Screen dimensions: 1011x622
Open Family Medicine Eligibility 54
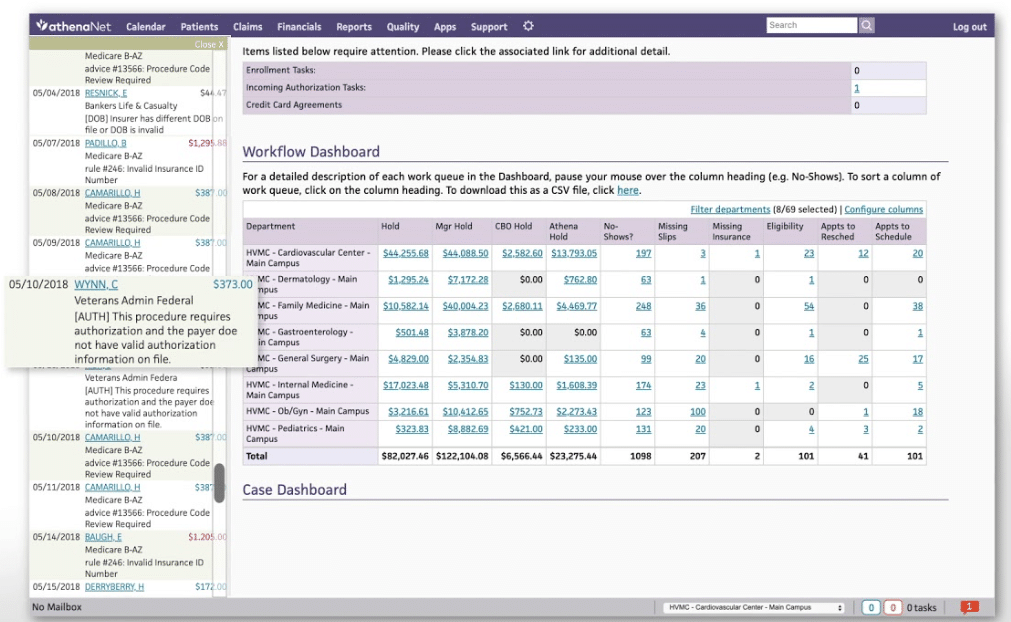click(x=809, y=306)
